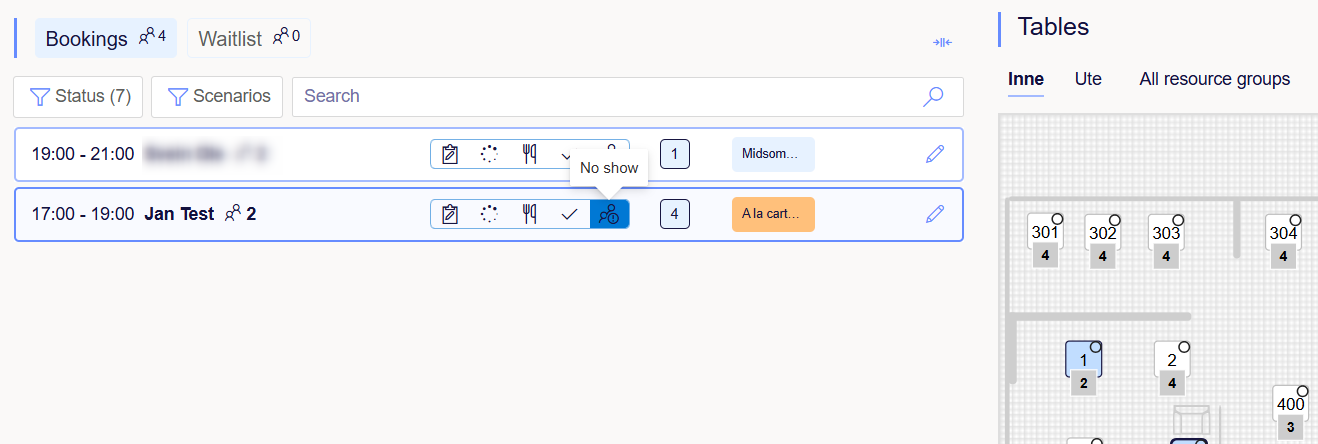Viewport: 1318px width, 444px height.
Task: Set Jan Test booking to seated (fork-knife)
Action: coord(529,214)
